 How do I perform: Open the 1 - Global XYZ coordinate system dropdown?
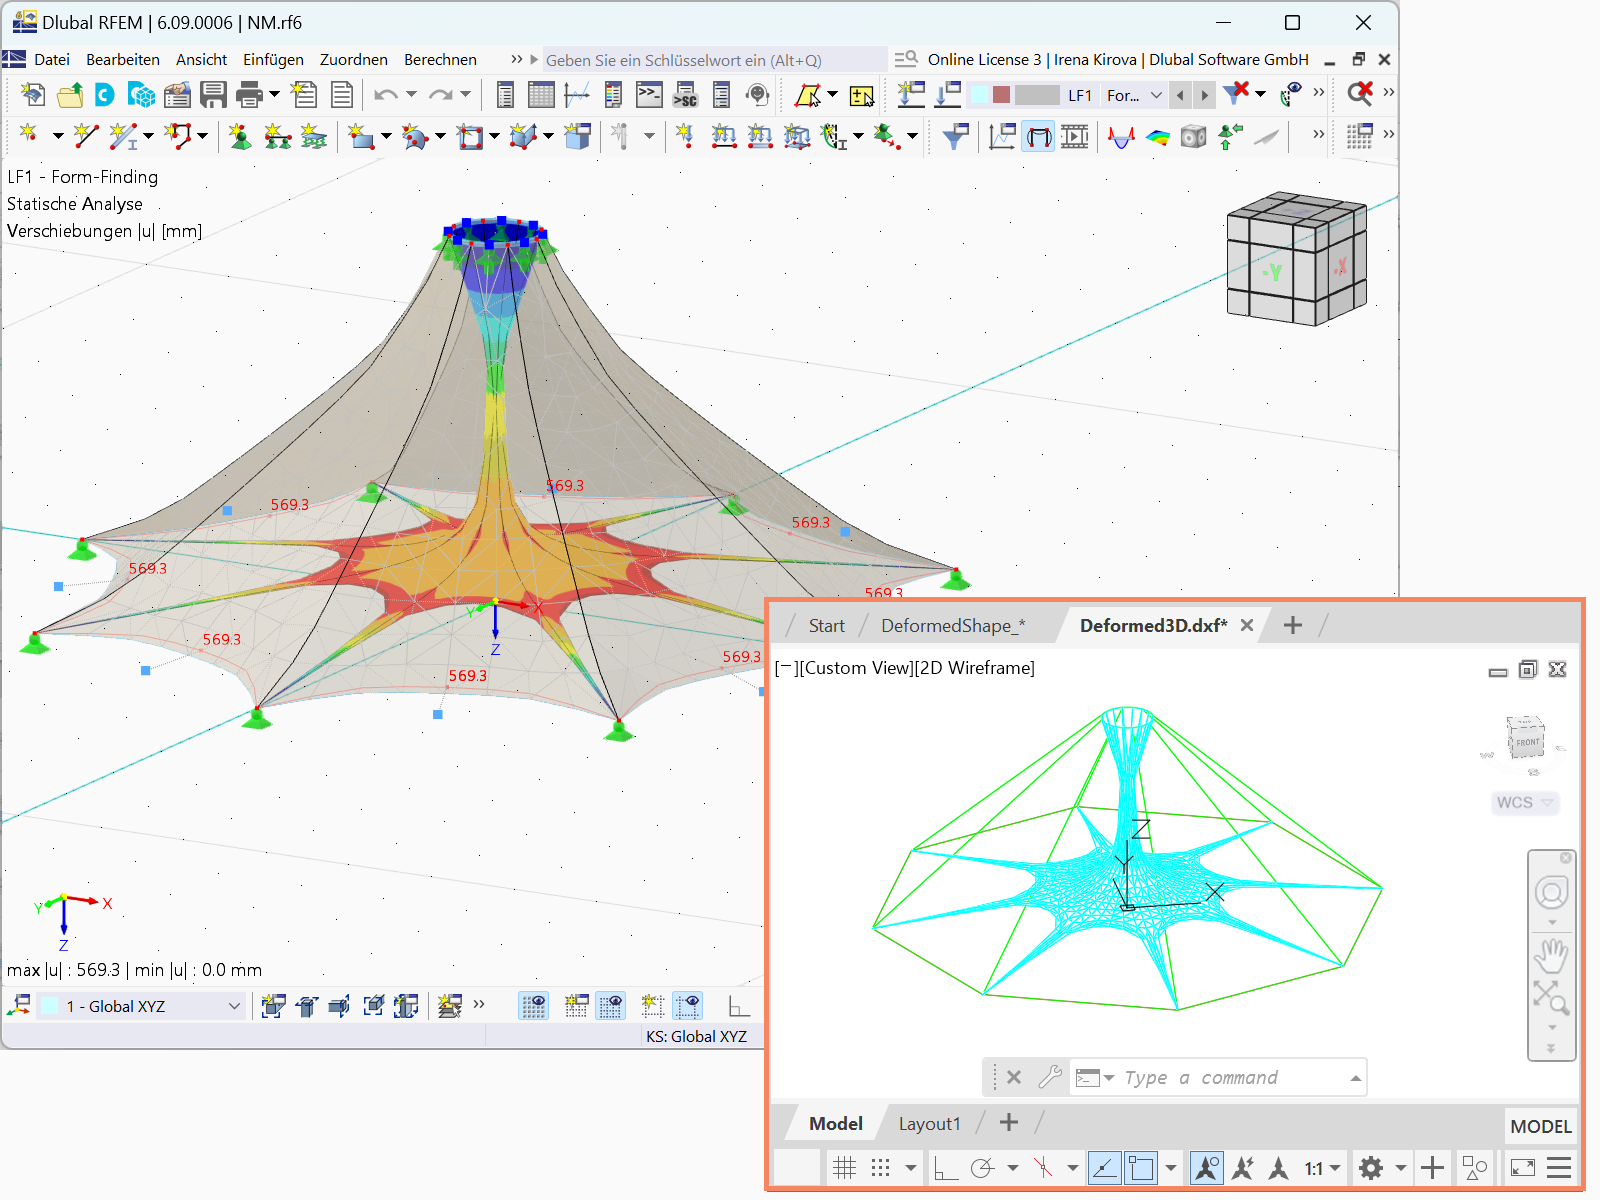pos(232,1006)
